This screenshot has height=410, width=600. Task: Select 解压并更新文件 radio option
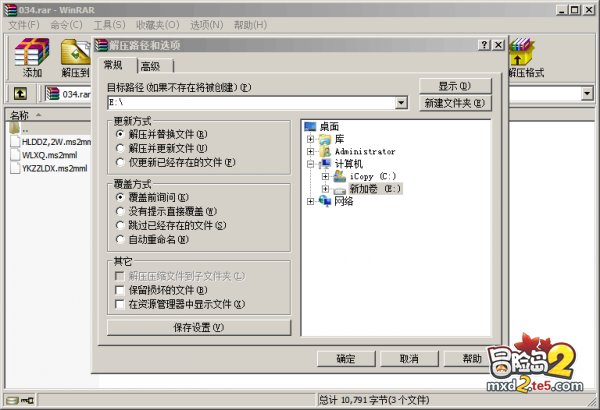tap(120, 148)
